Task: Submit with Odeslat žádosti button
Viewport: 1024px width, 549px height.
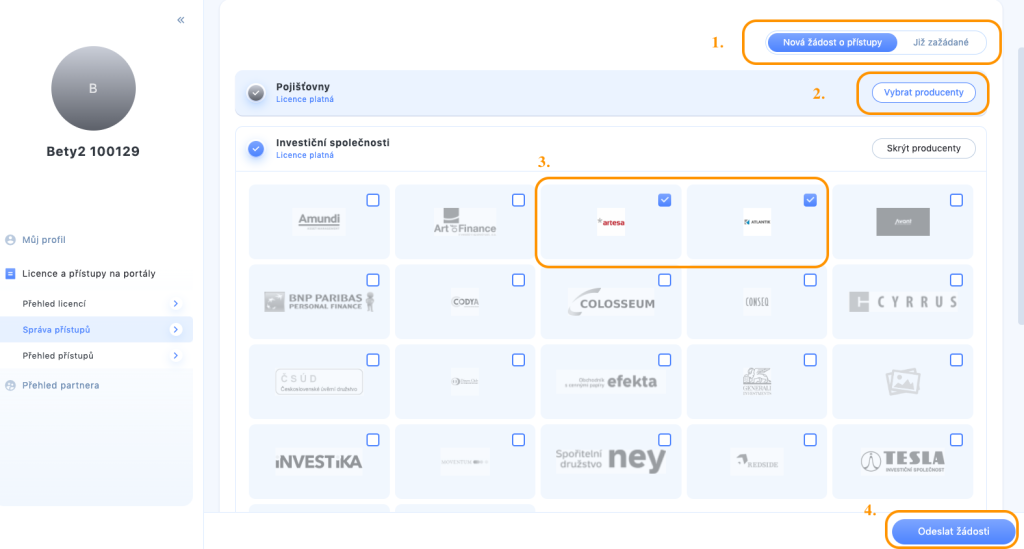Action: 953,531
